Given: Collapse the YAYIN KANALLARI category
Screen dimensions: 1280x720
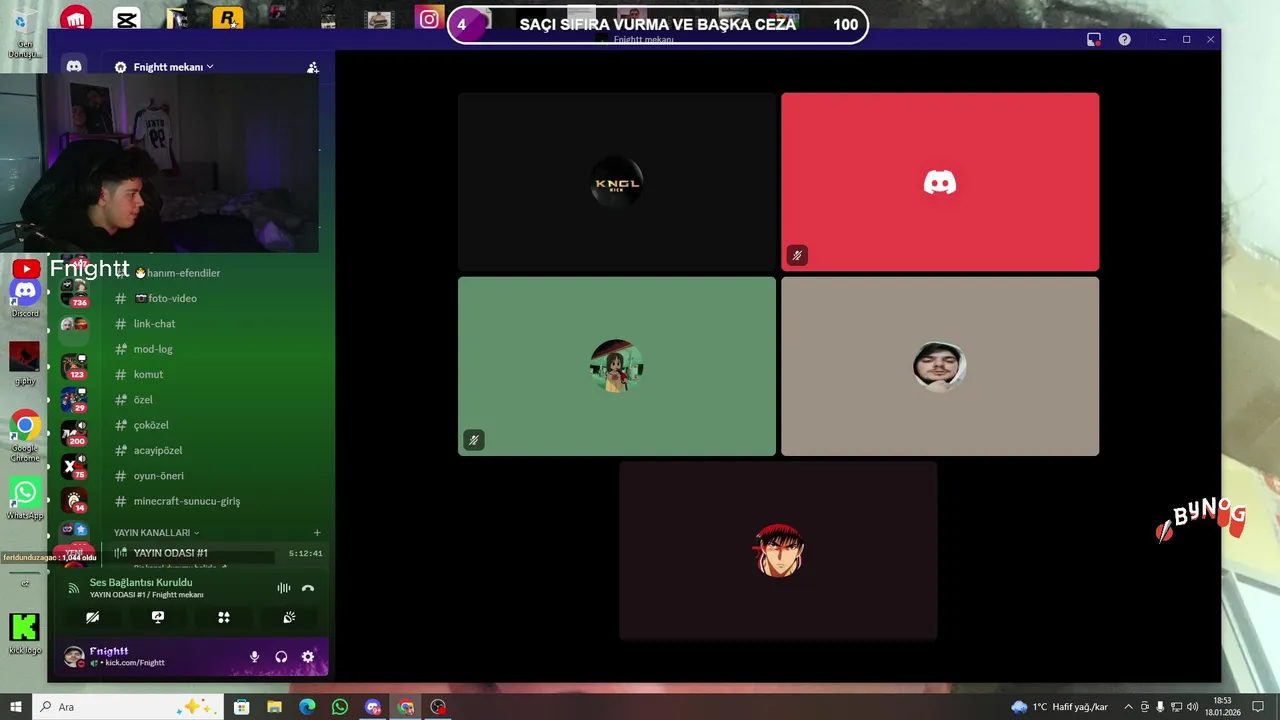Looking at the screenshot, I should click(x=157, y=533).
